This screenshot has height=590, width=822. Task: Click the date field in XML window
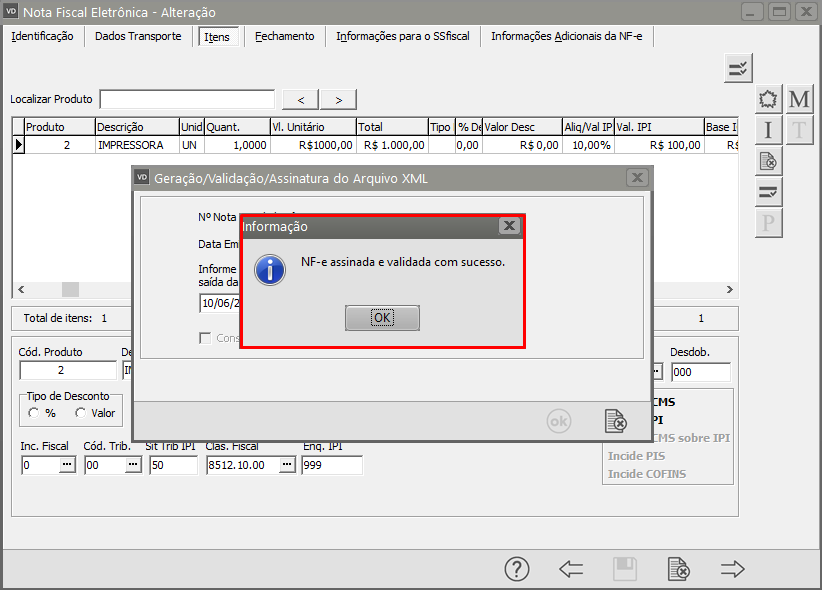coord(220,303)
